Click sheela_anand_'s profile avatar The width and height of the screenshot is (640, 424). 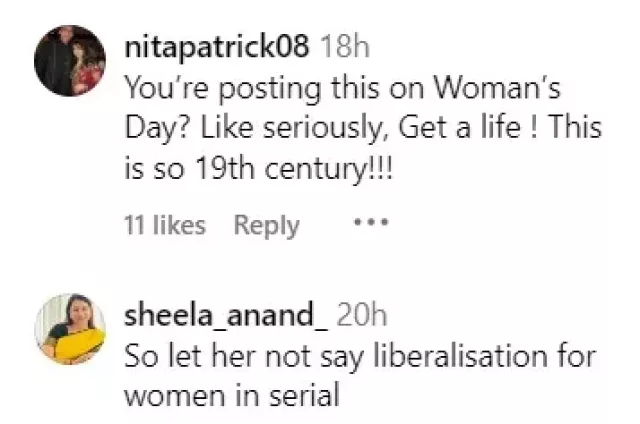point(71,329)
